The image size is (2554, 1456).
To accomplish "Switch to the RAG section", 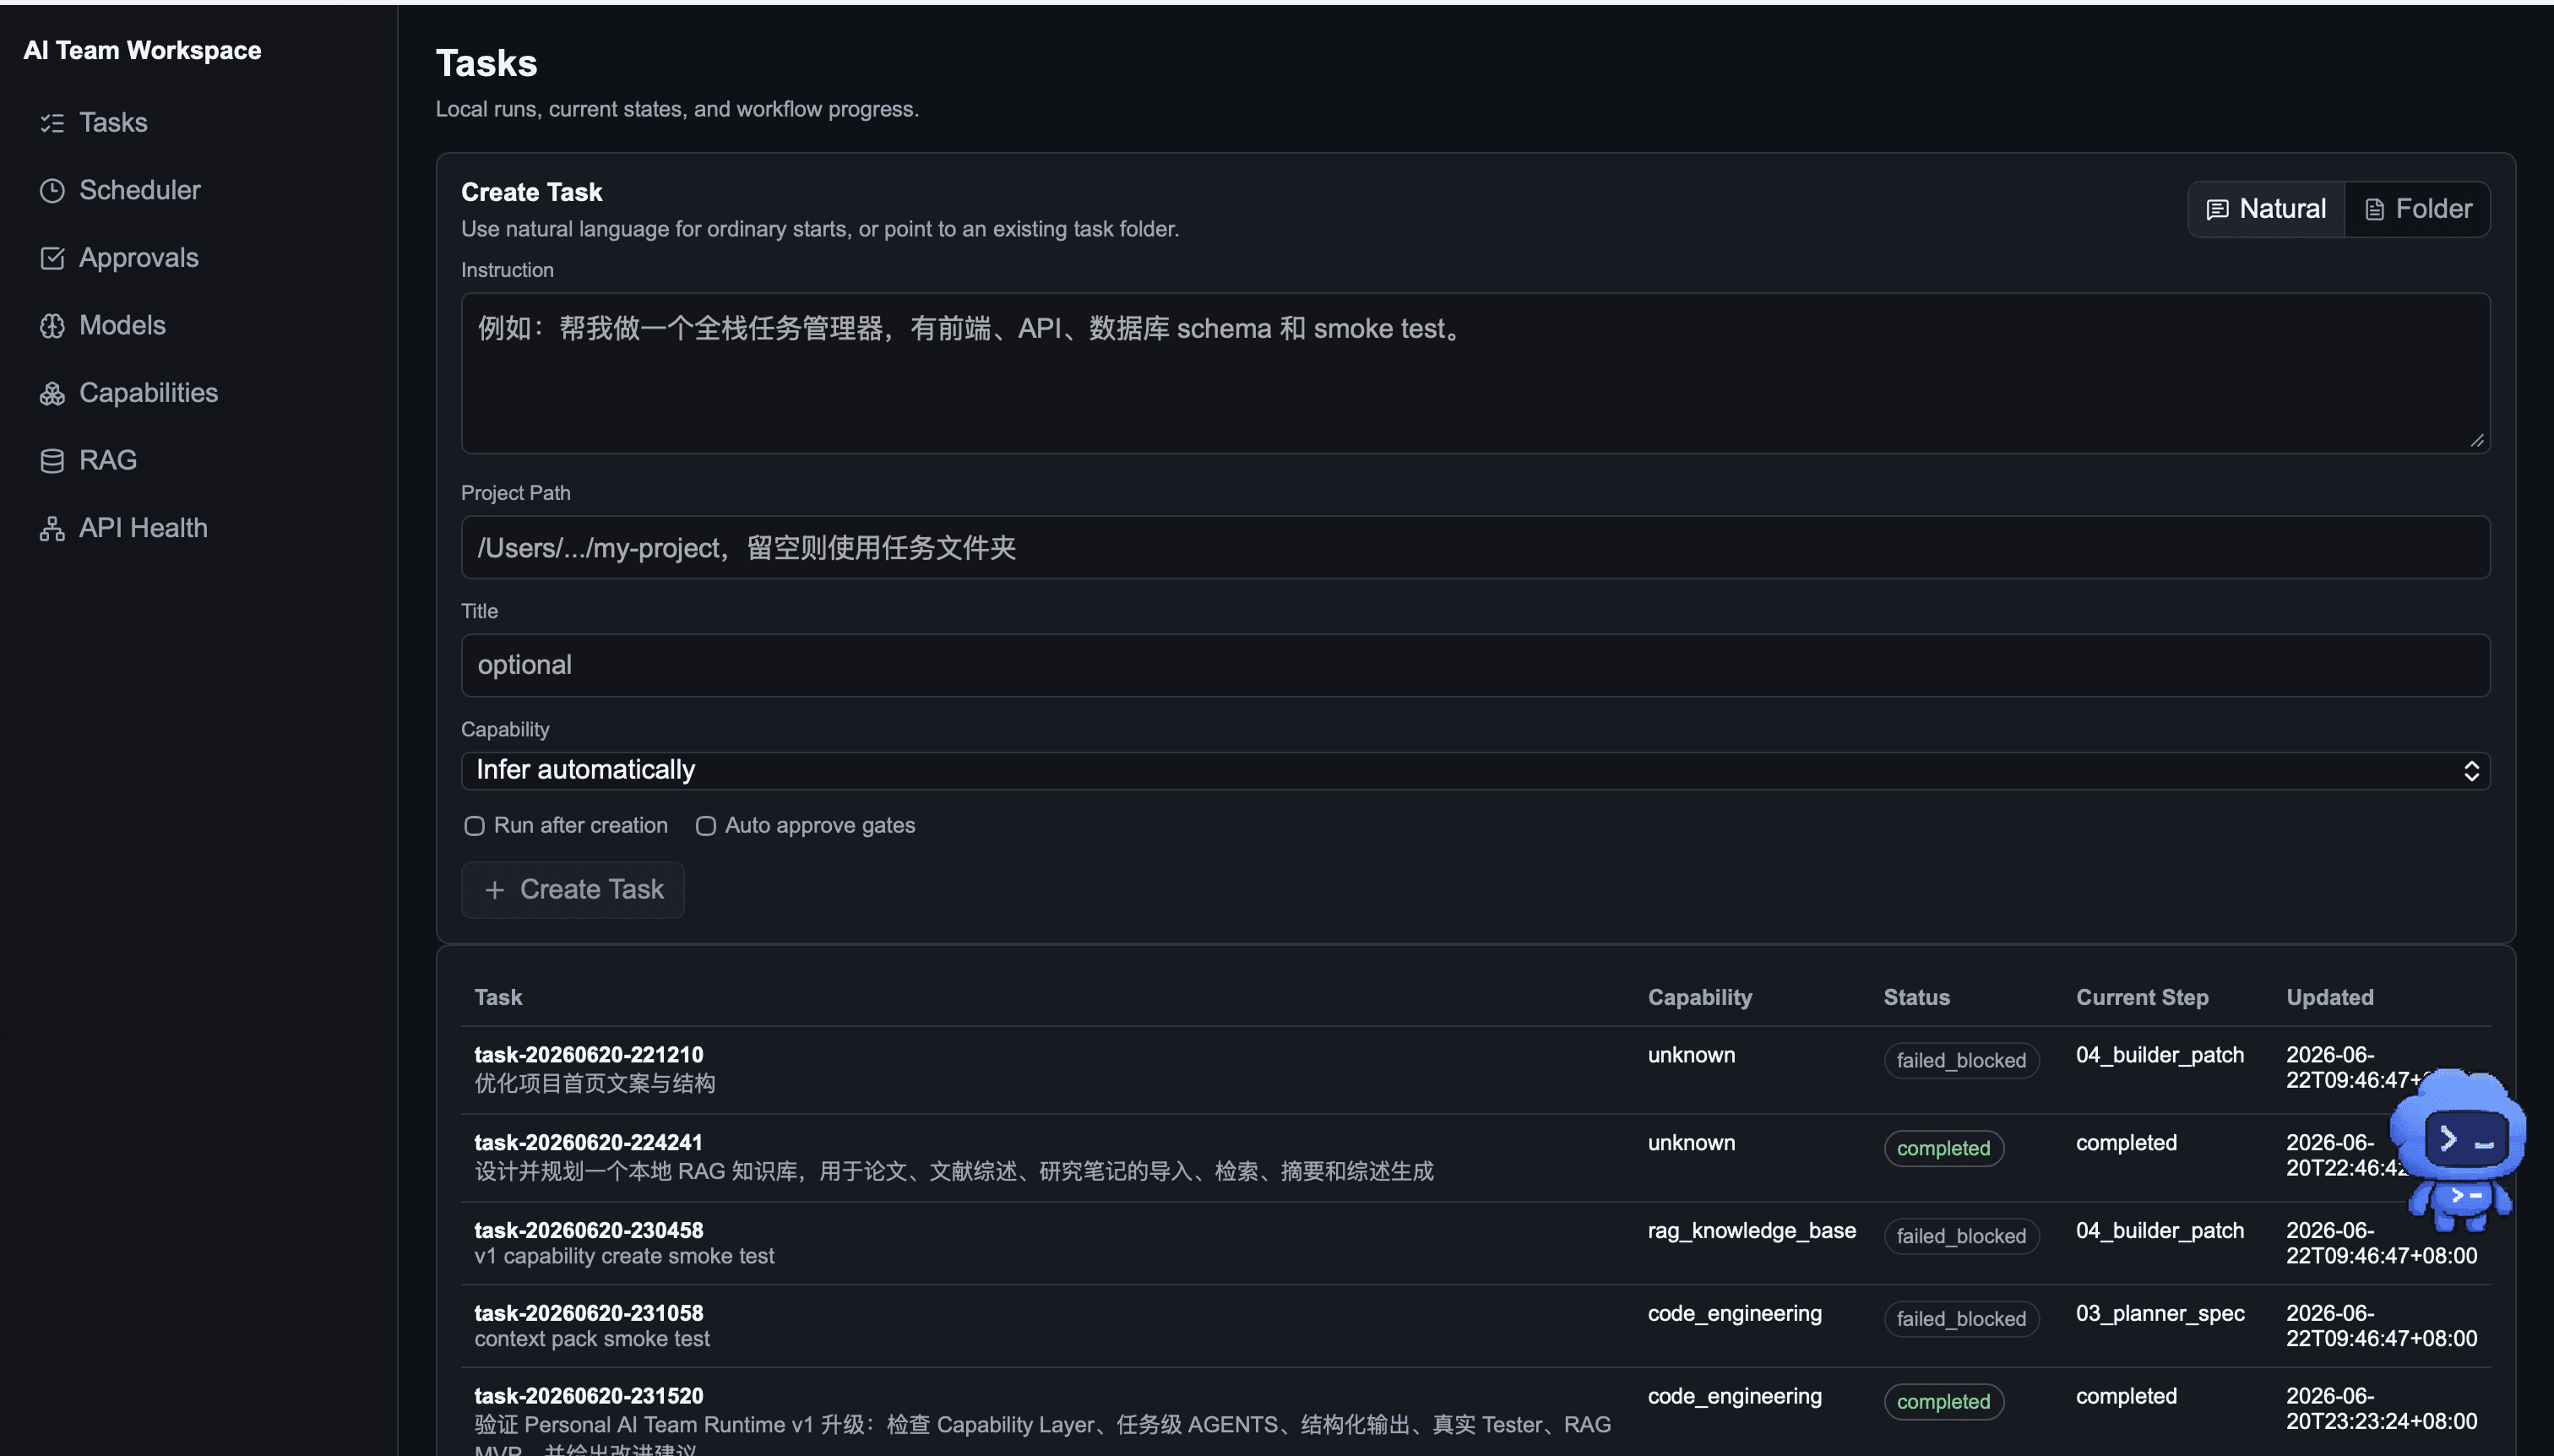I will [x=108, y=461].
